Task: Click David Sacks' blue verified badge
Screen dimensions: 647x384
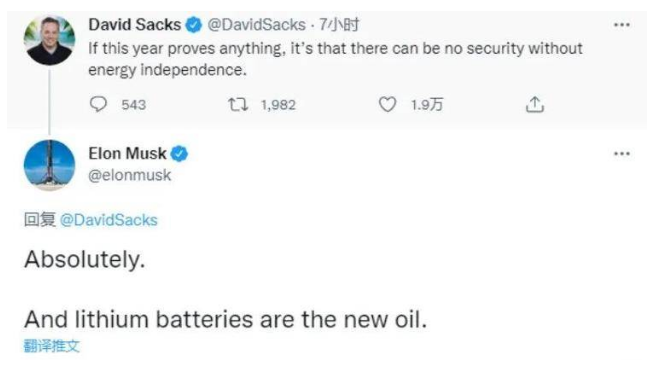Action: [194, 25]
